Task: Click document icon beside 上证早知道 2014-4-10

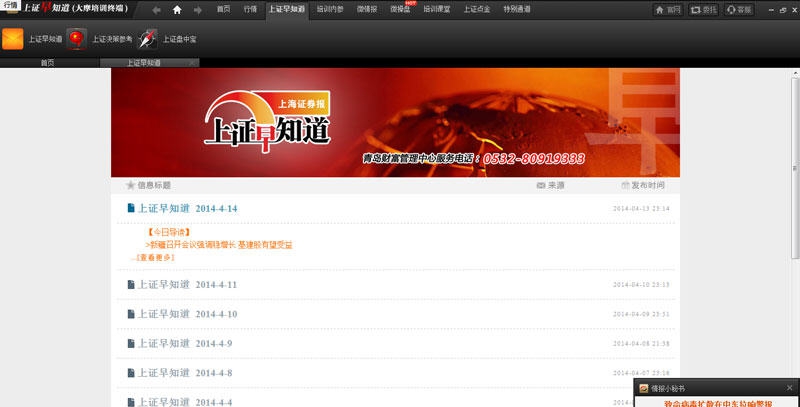Action: coord(131,314)
